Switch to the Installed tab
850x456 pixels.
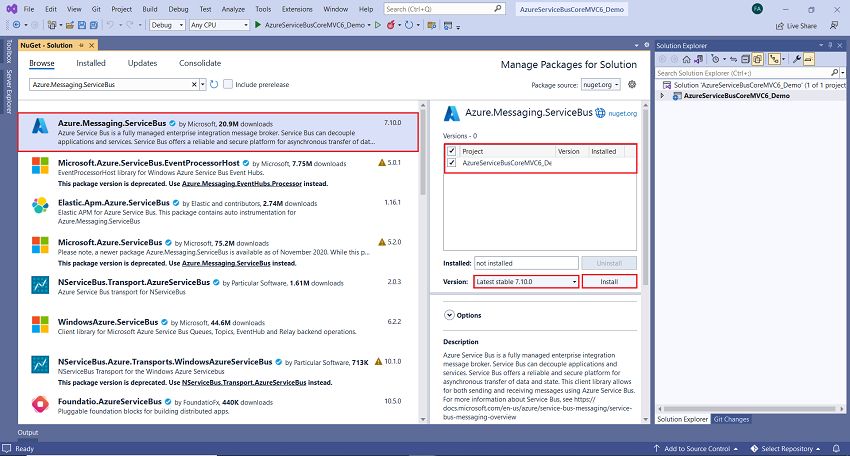(91, 63)
